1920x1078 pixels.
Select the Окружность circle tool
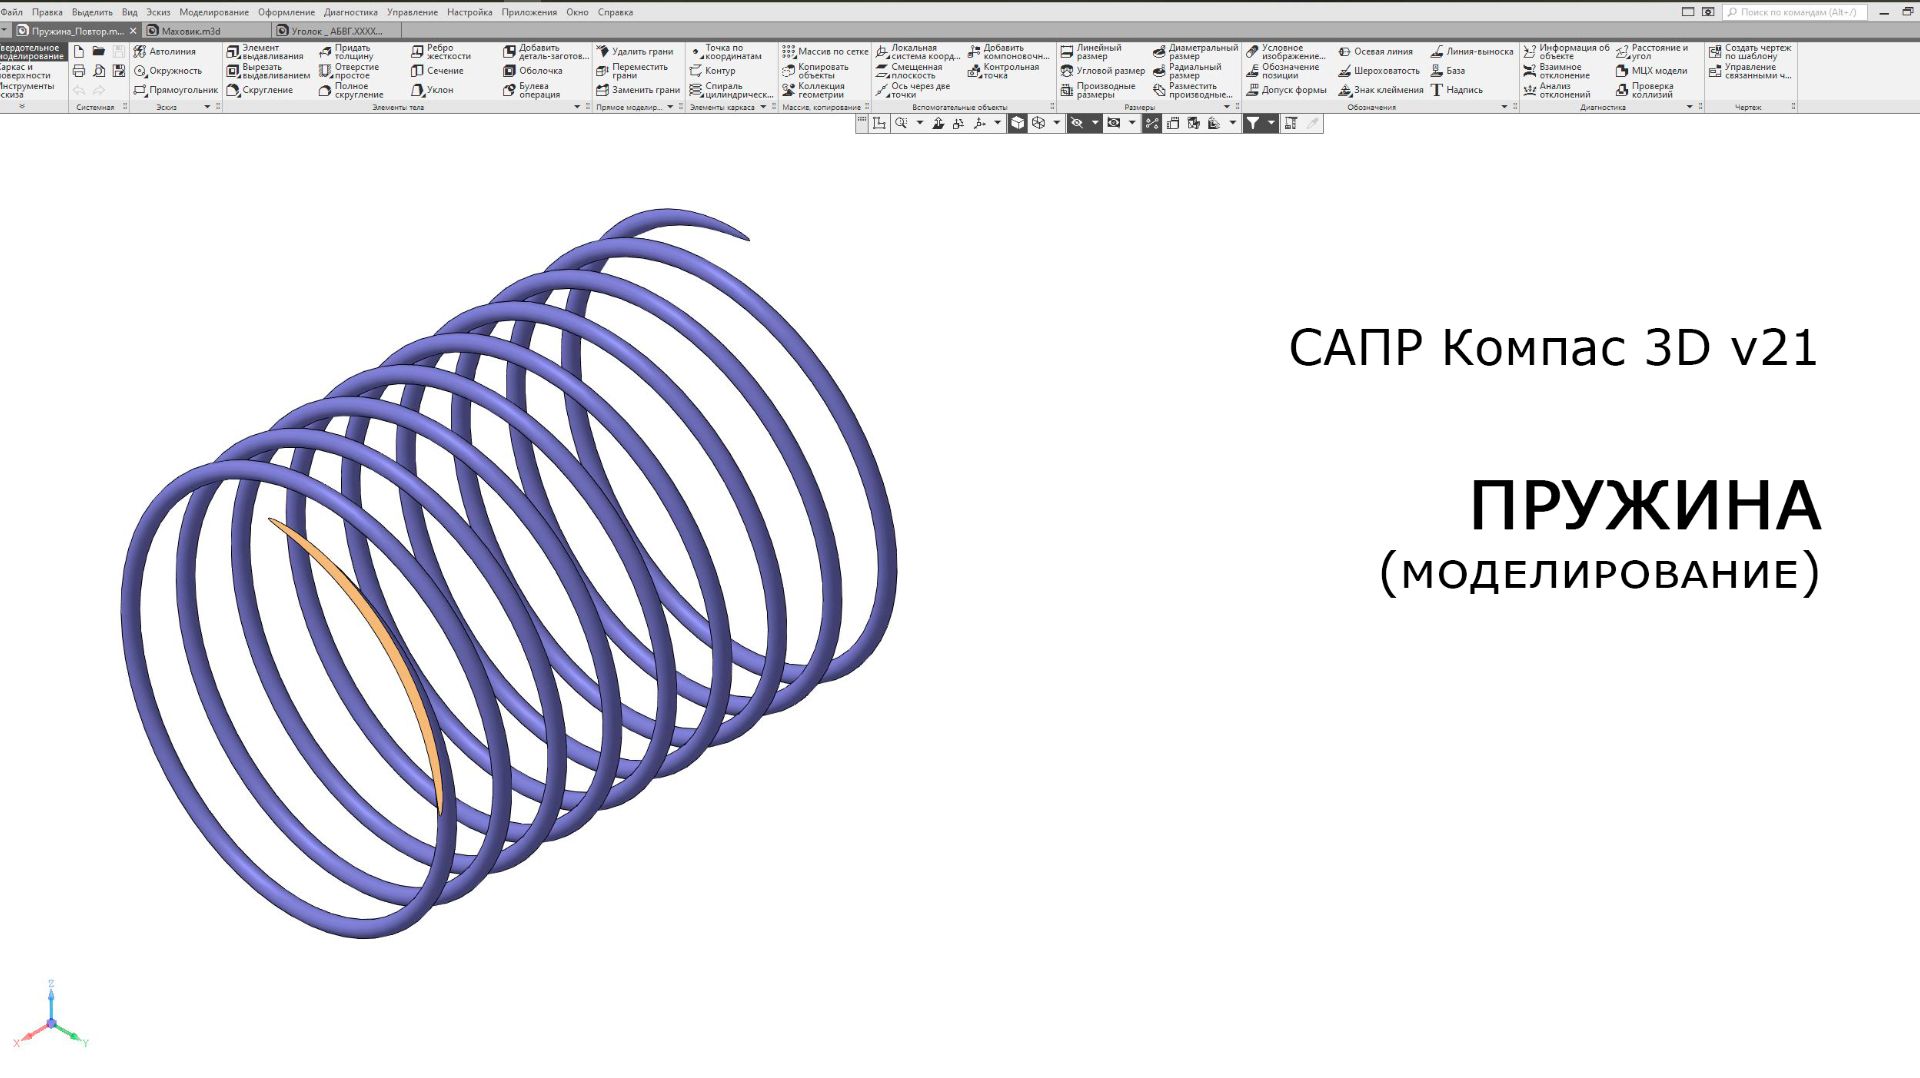168,71
